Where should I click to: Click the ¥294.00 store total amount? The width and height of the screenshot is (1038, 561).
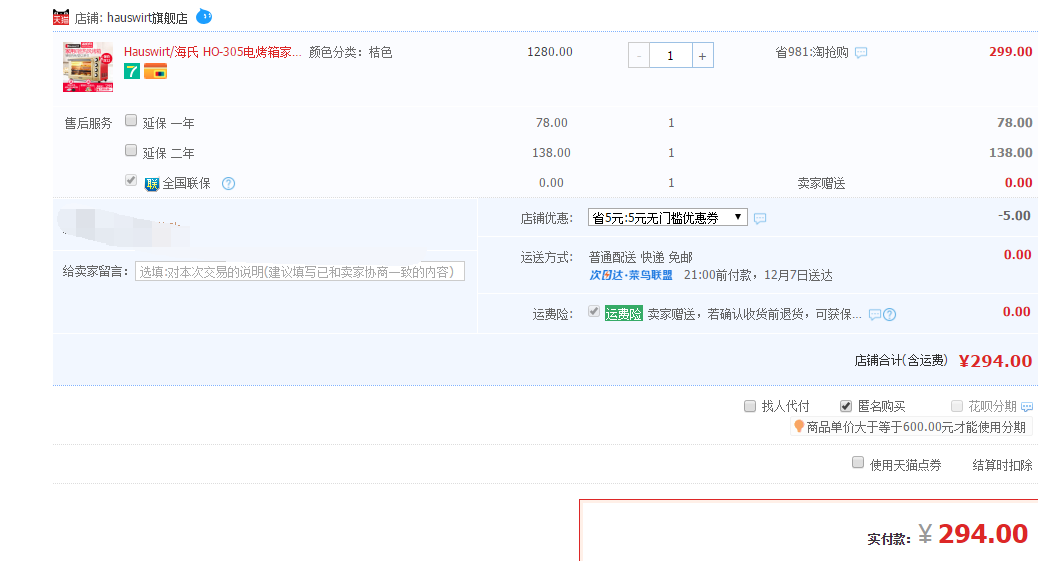click(x=995, y=361)
